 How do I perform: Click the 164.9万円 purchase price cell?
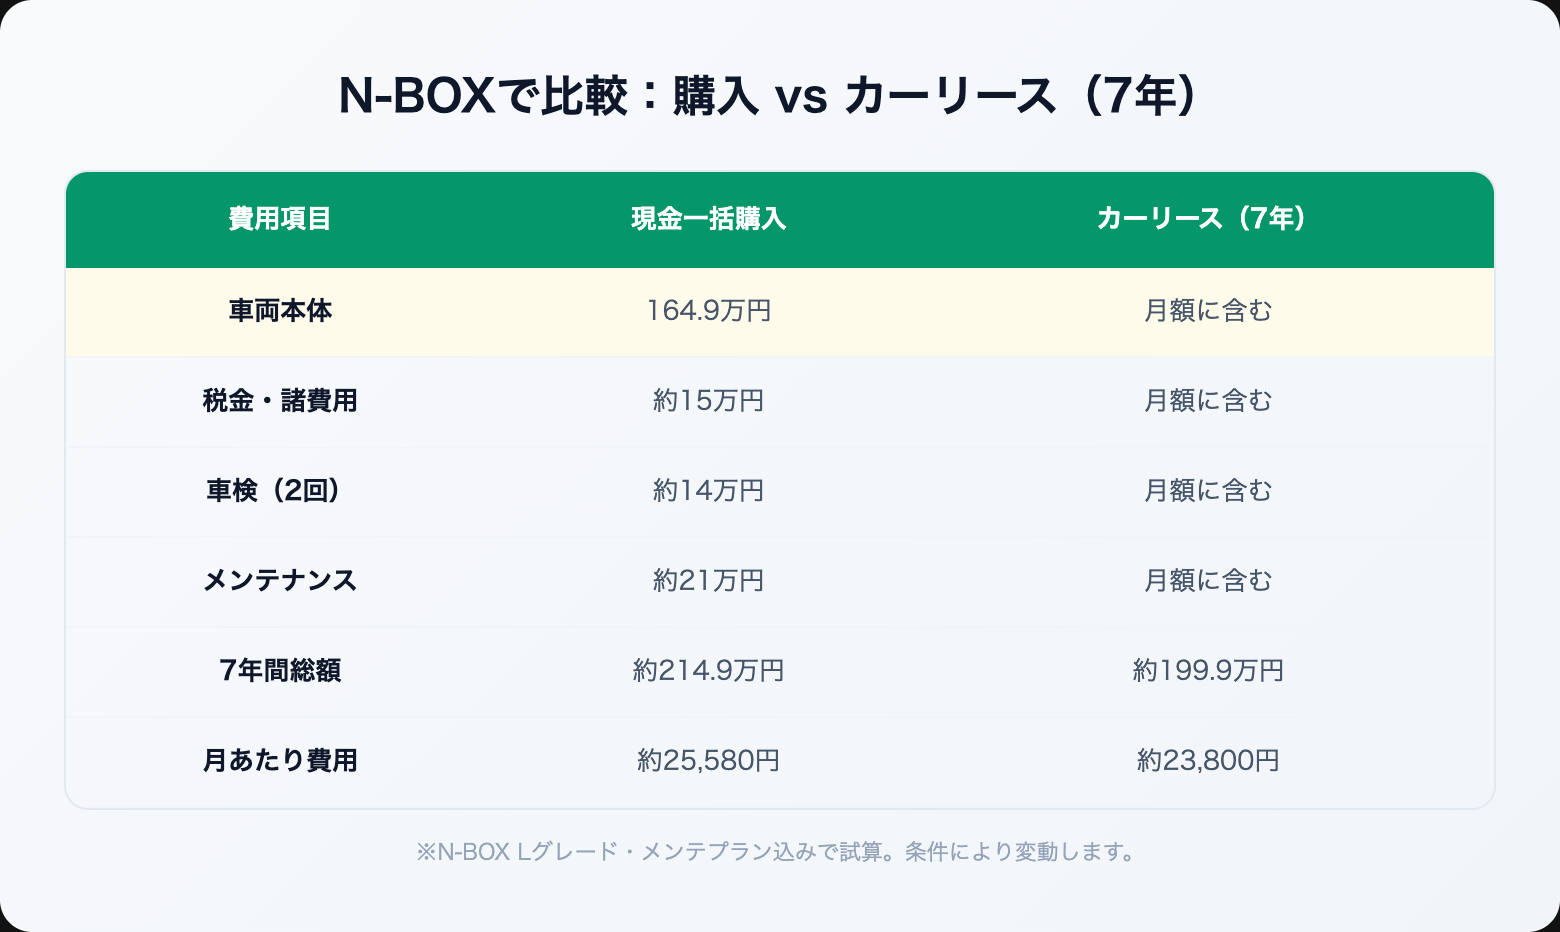[708, 311]
